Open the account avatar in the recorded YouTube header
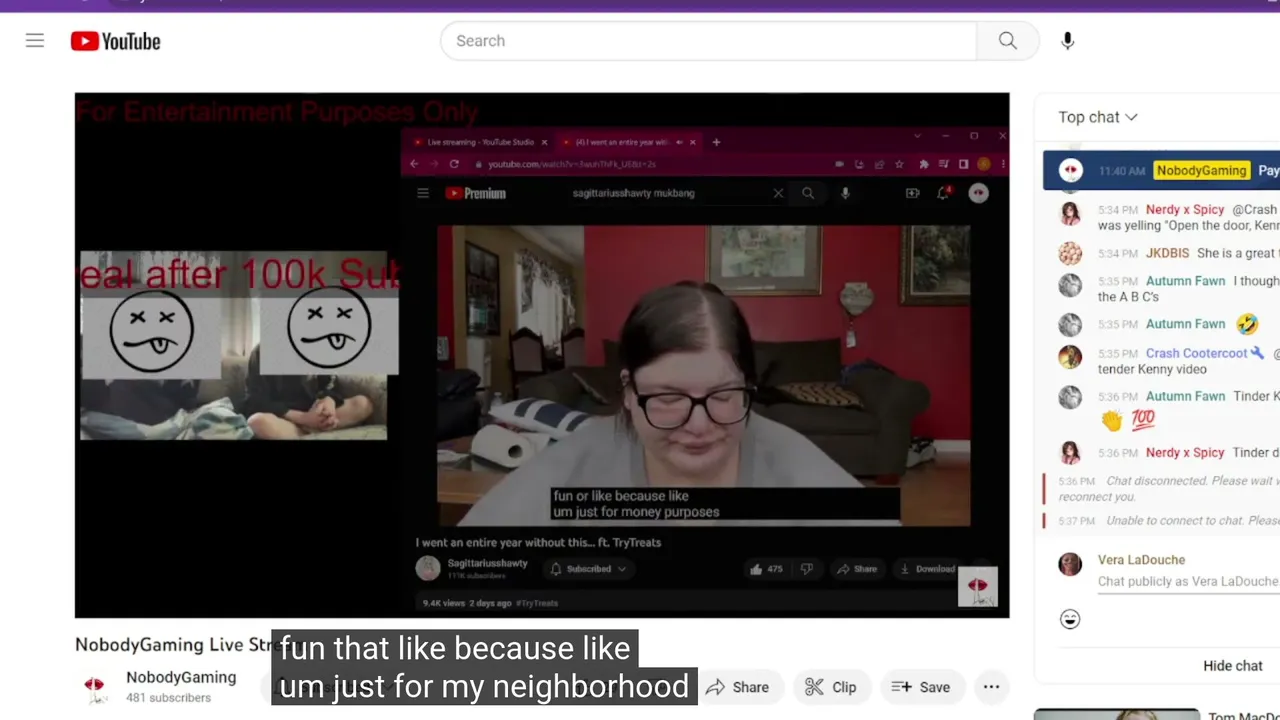 978,194
